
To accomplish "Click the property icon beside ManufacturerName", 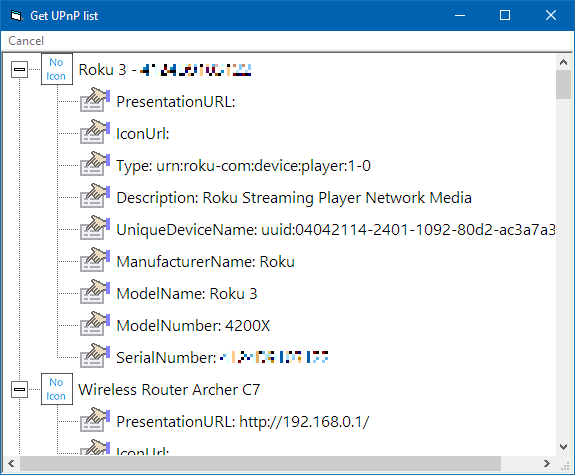I will coord(95,260).
